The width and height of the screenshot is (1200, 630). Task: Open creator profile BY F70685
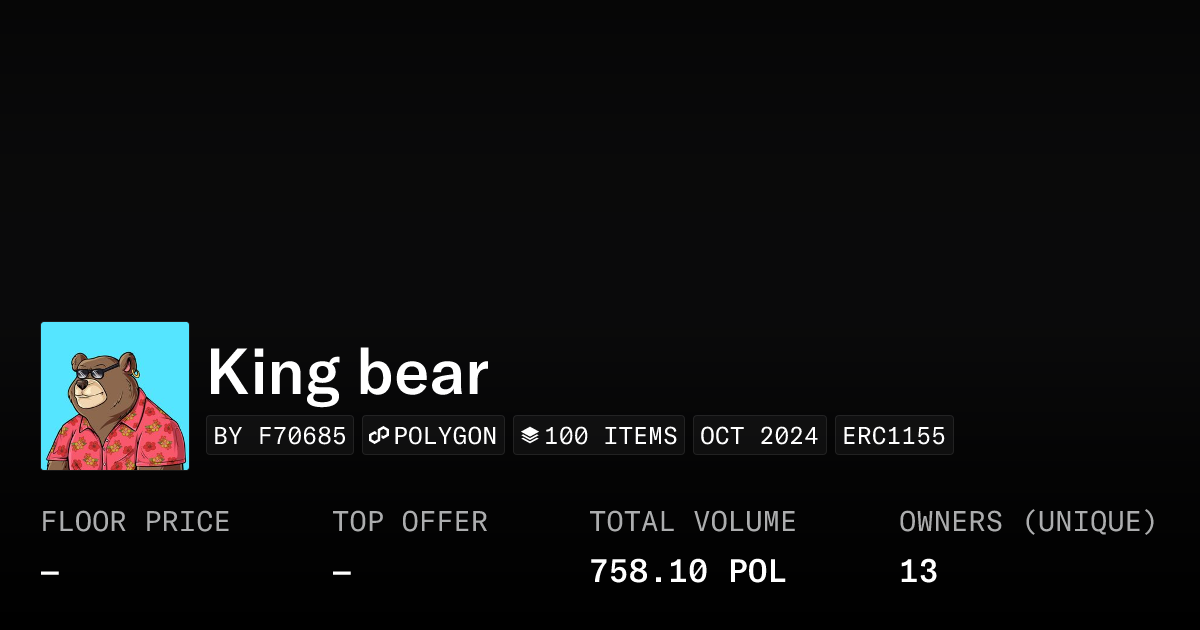tap(280, 436)
